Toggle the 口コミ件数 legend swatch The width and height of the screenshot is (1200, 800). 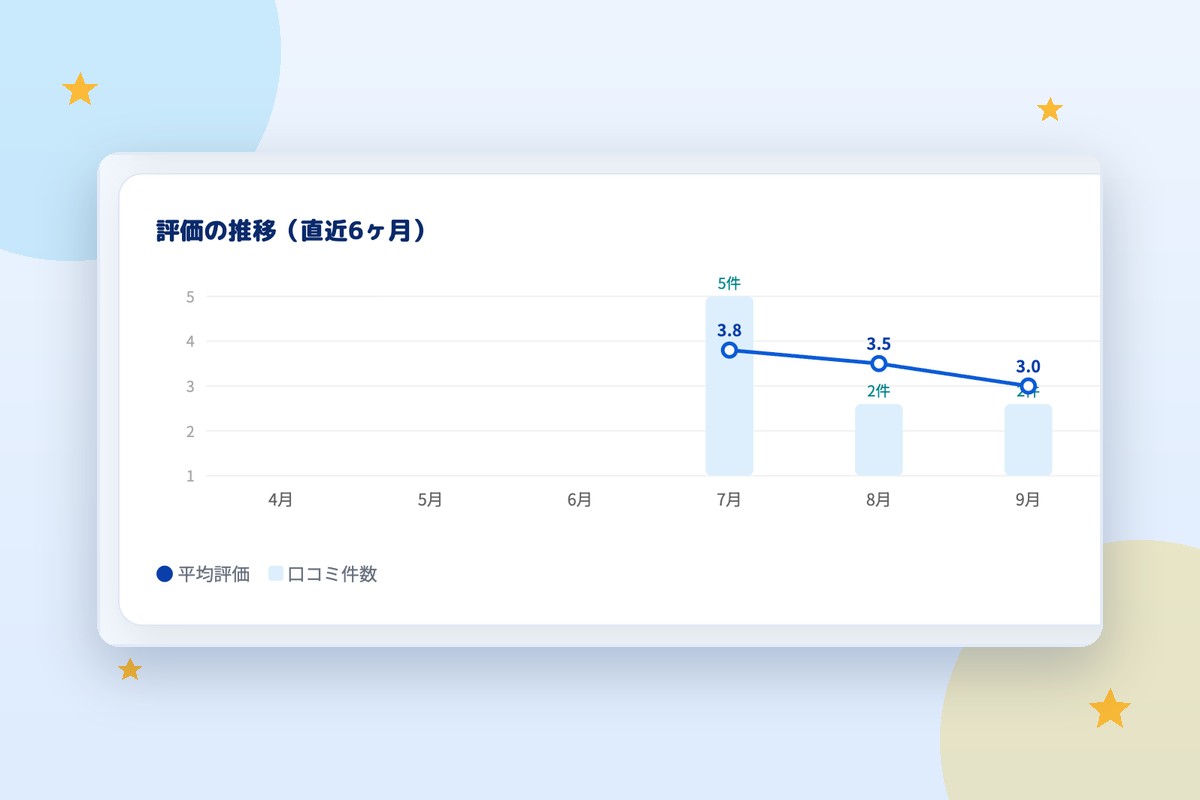(x=276, y=574)
